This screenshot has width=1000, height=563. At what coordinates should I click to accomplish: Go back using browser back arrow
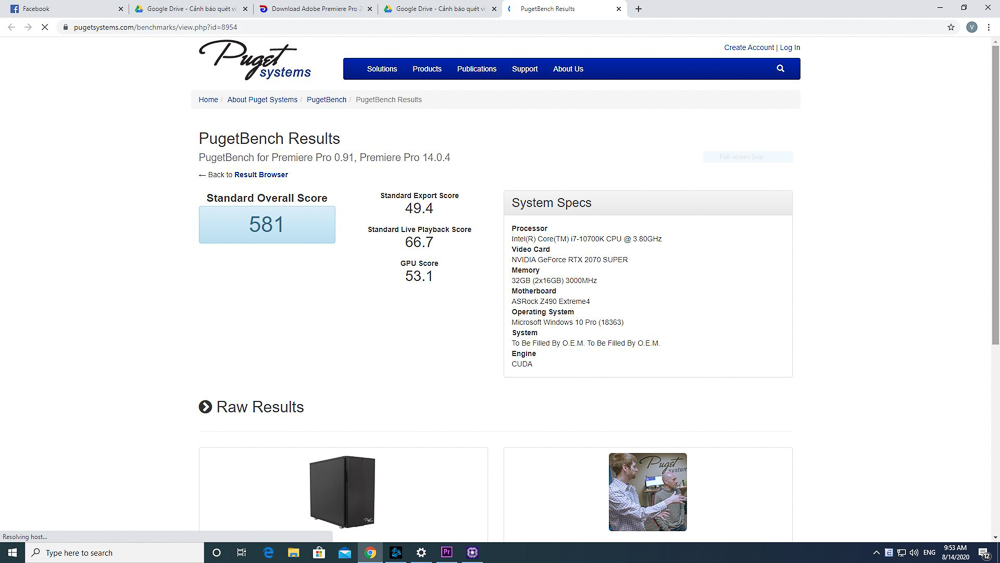coord(11,27)
